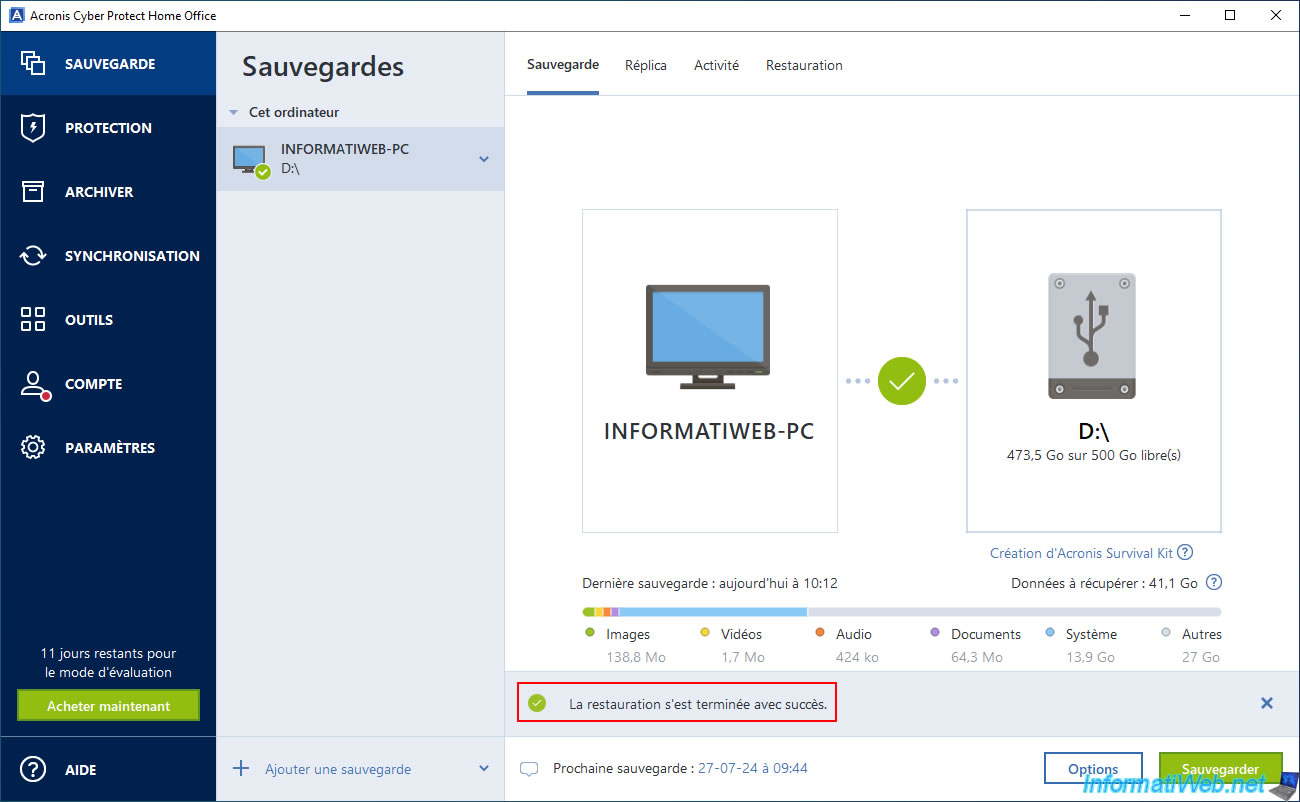The image size is (1300, 802).
Task: Click the orange Audio legend dot
Action: (820, 632)
